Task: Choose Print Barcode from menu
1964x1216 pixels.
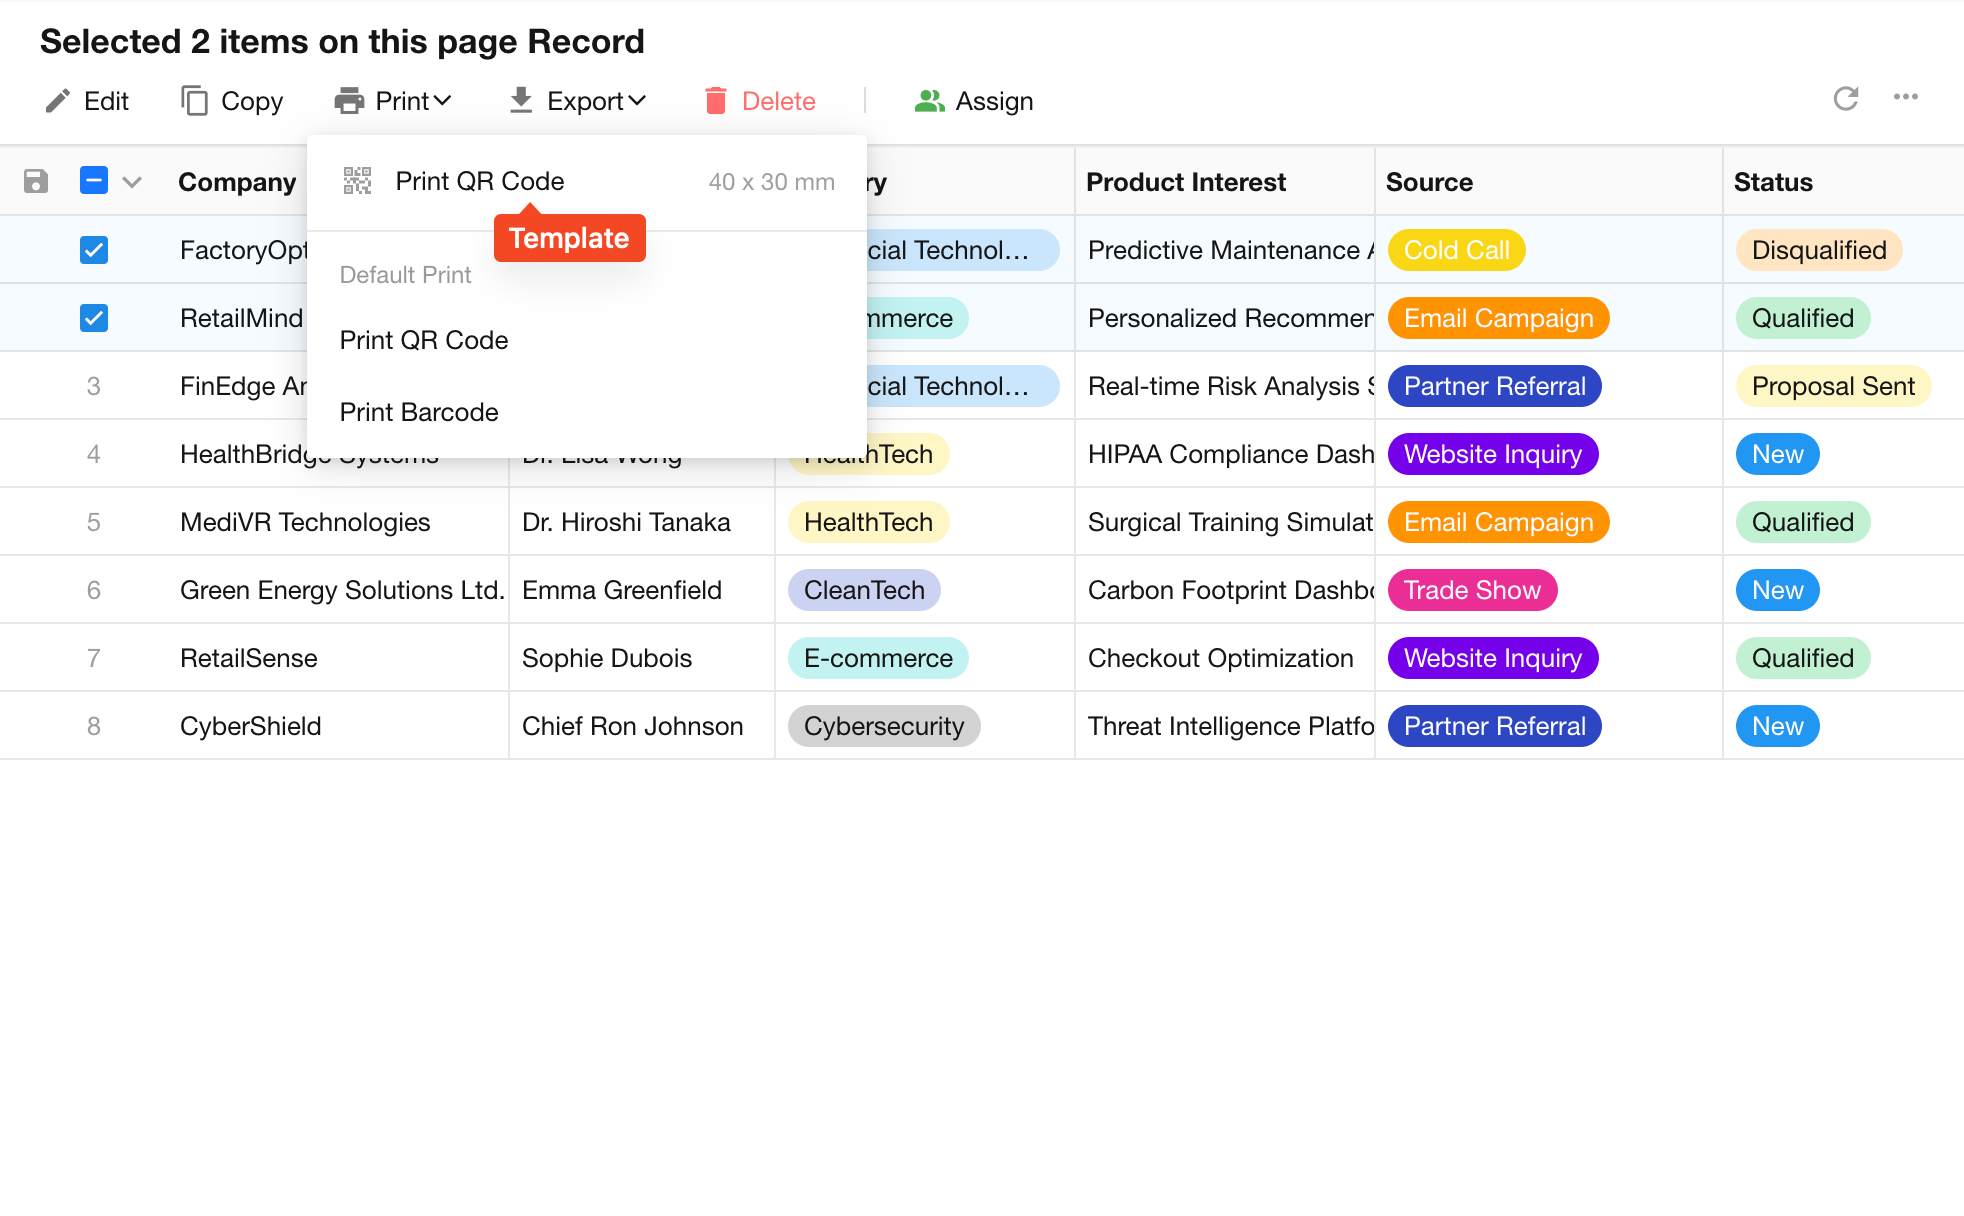Action: (x=419, y=412)
